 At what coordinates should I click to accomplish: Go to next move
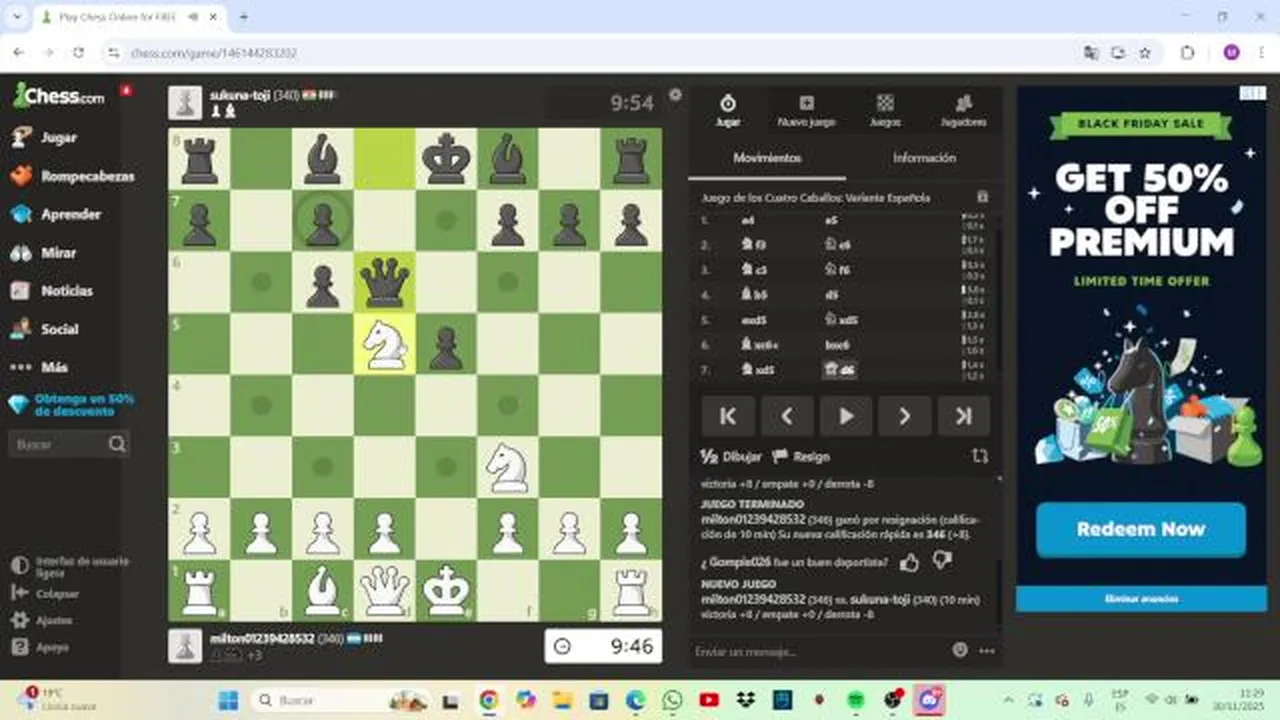(905, 416)
